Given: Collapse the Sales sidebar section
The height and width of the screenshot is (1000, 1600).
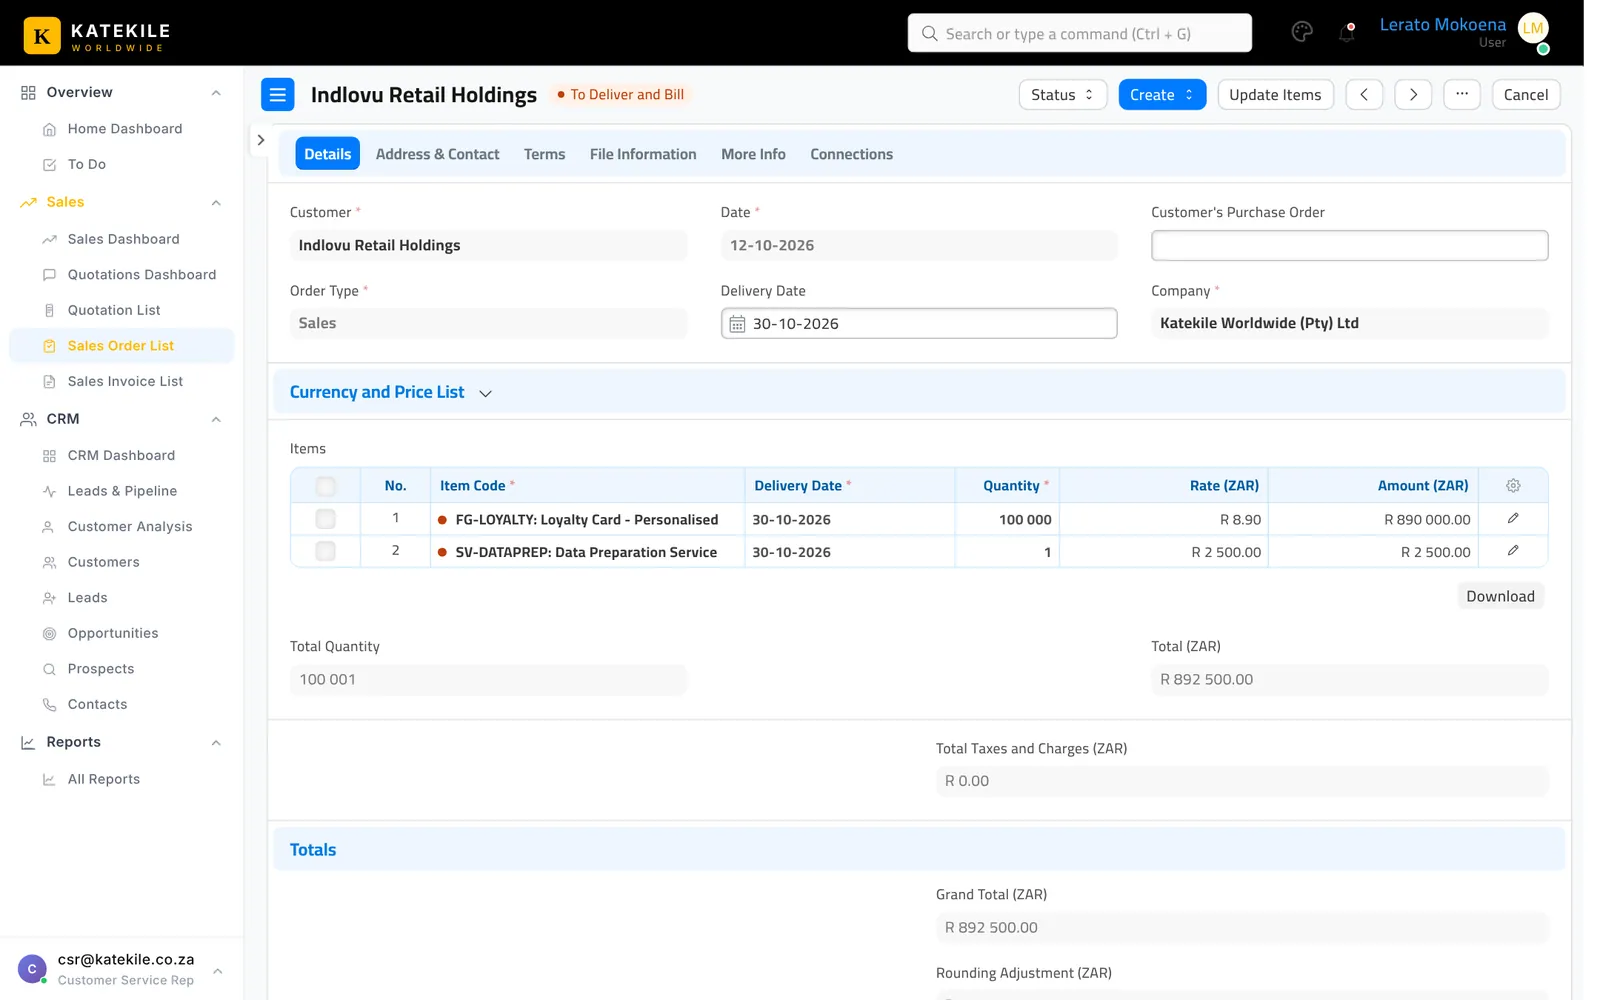Looking at the screenshot, I should pos(216,203).
